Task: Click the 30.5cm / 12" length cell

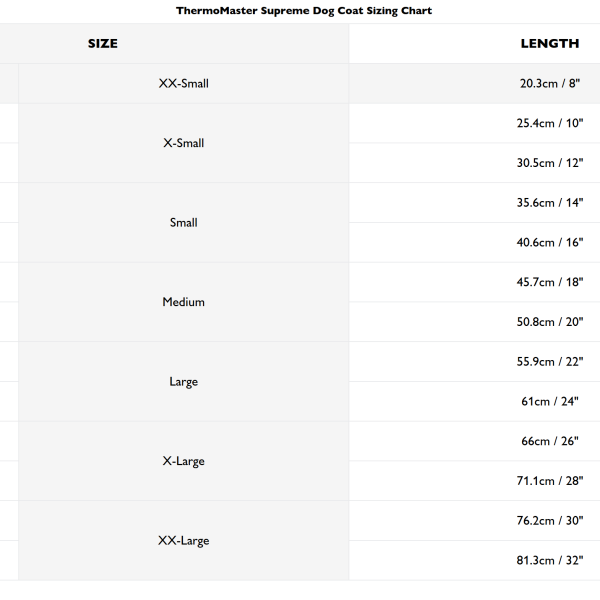Action: [x=549, y=163]
